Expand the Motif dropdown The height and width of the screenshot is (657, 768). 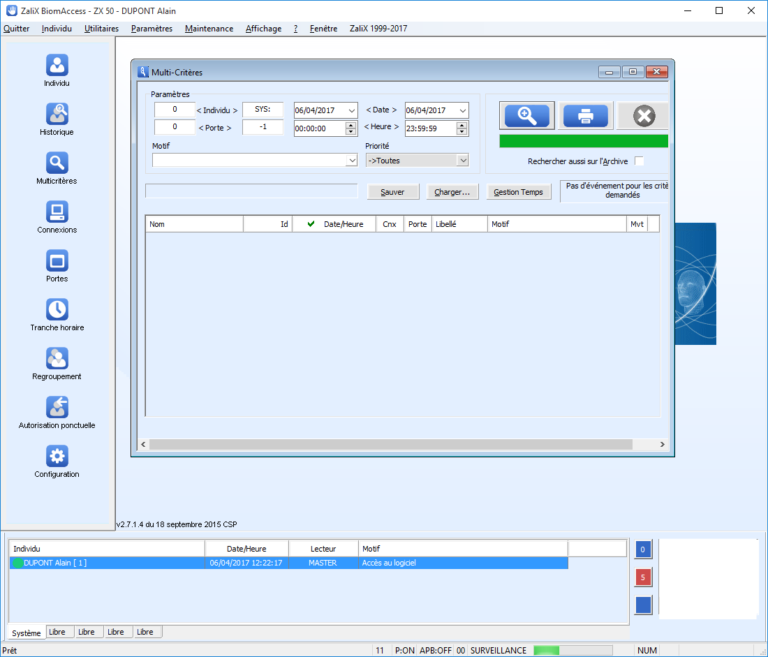pyautogui.click(x=351, y=160)
